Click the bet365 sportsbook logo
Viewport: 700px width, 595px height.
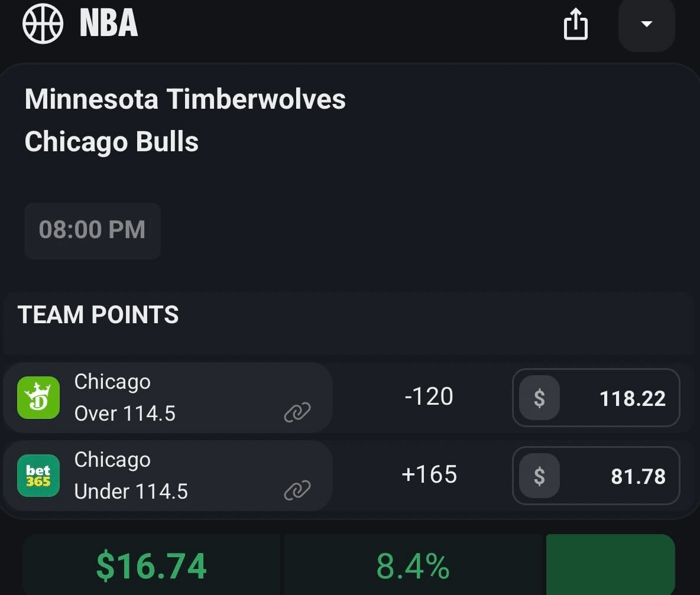[x=39, y=476]
